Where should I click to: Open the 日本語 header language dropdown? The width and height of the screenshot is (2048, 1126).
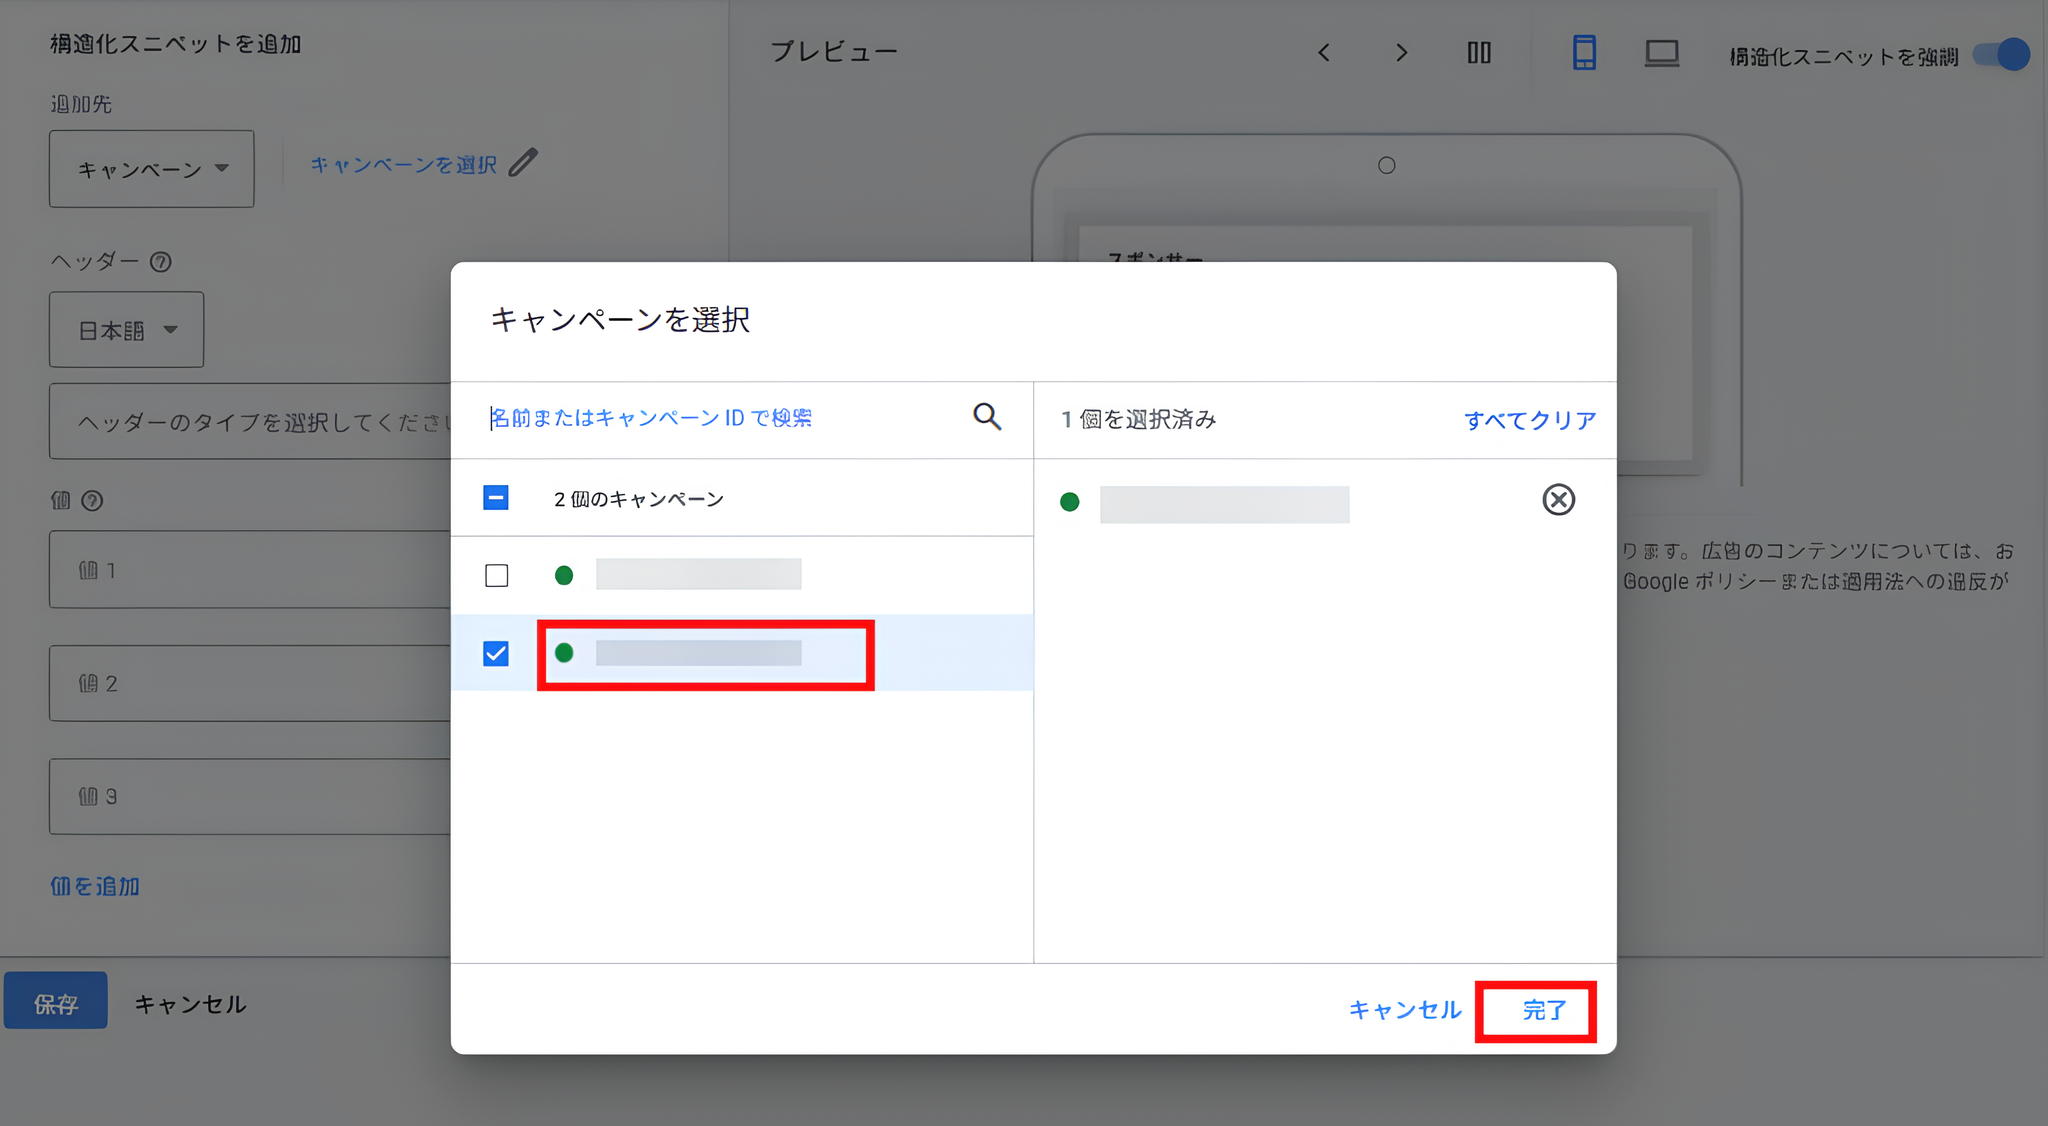point(126,329)
